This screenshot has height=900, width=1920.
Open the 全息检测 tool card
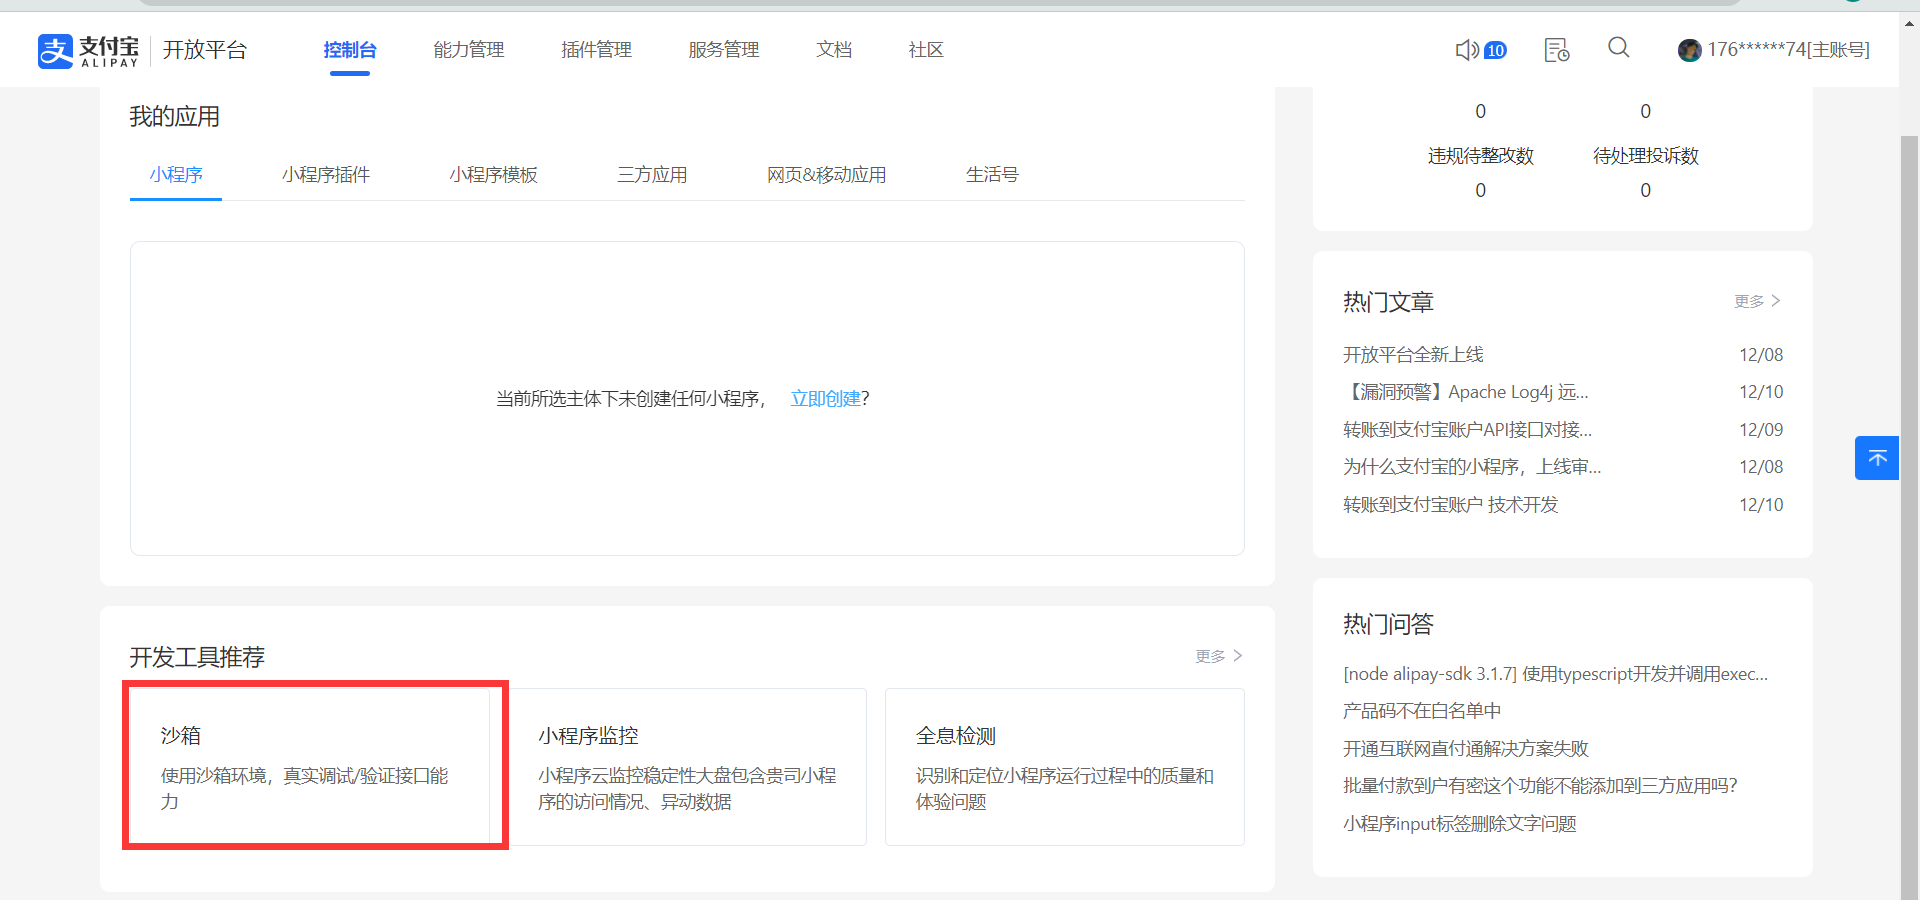pos(1065,767)
